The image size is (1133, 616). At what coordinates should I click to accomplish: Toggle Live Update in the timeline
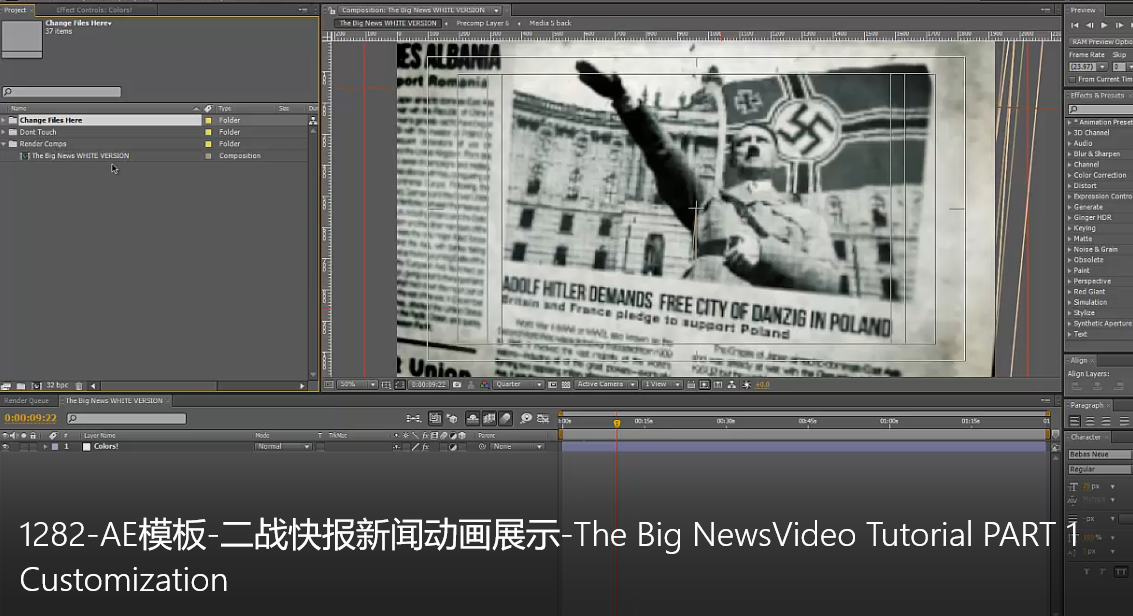(435, 418)
